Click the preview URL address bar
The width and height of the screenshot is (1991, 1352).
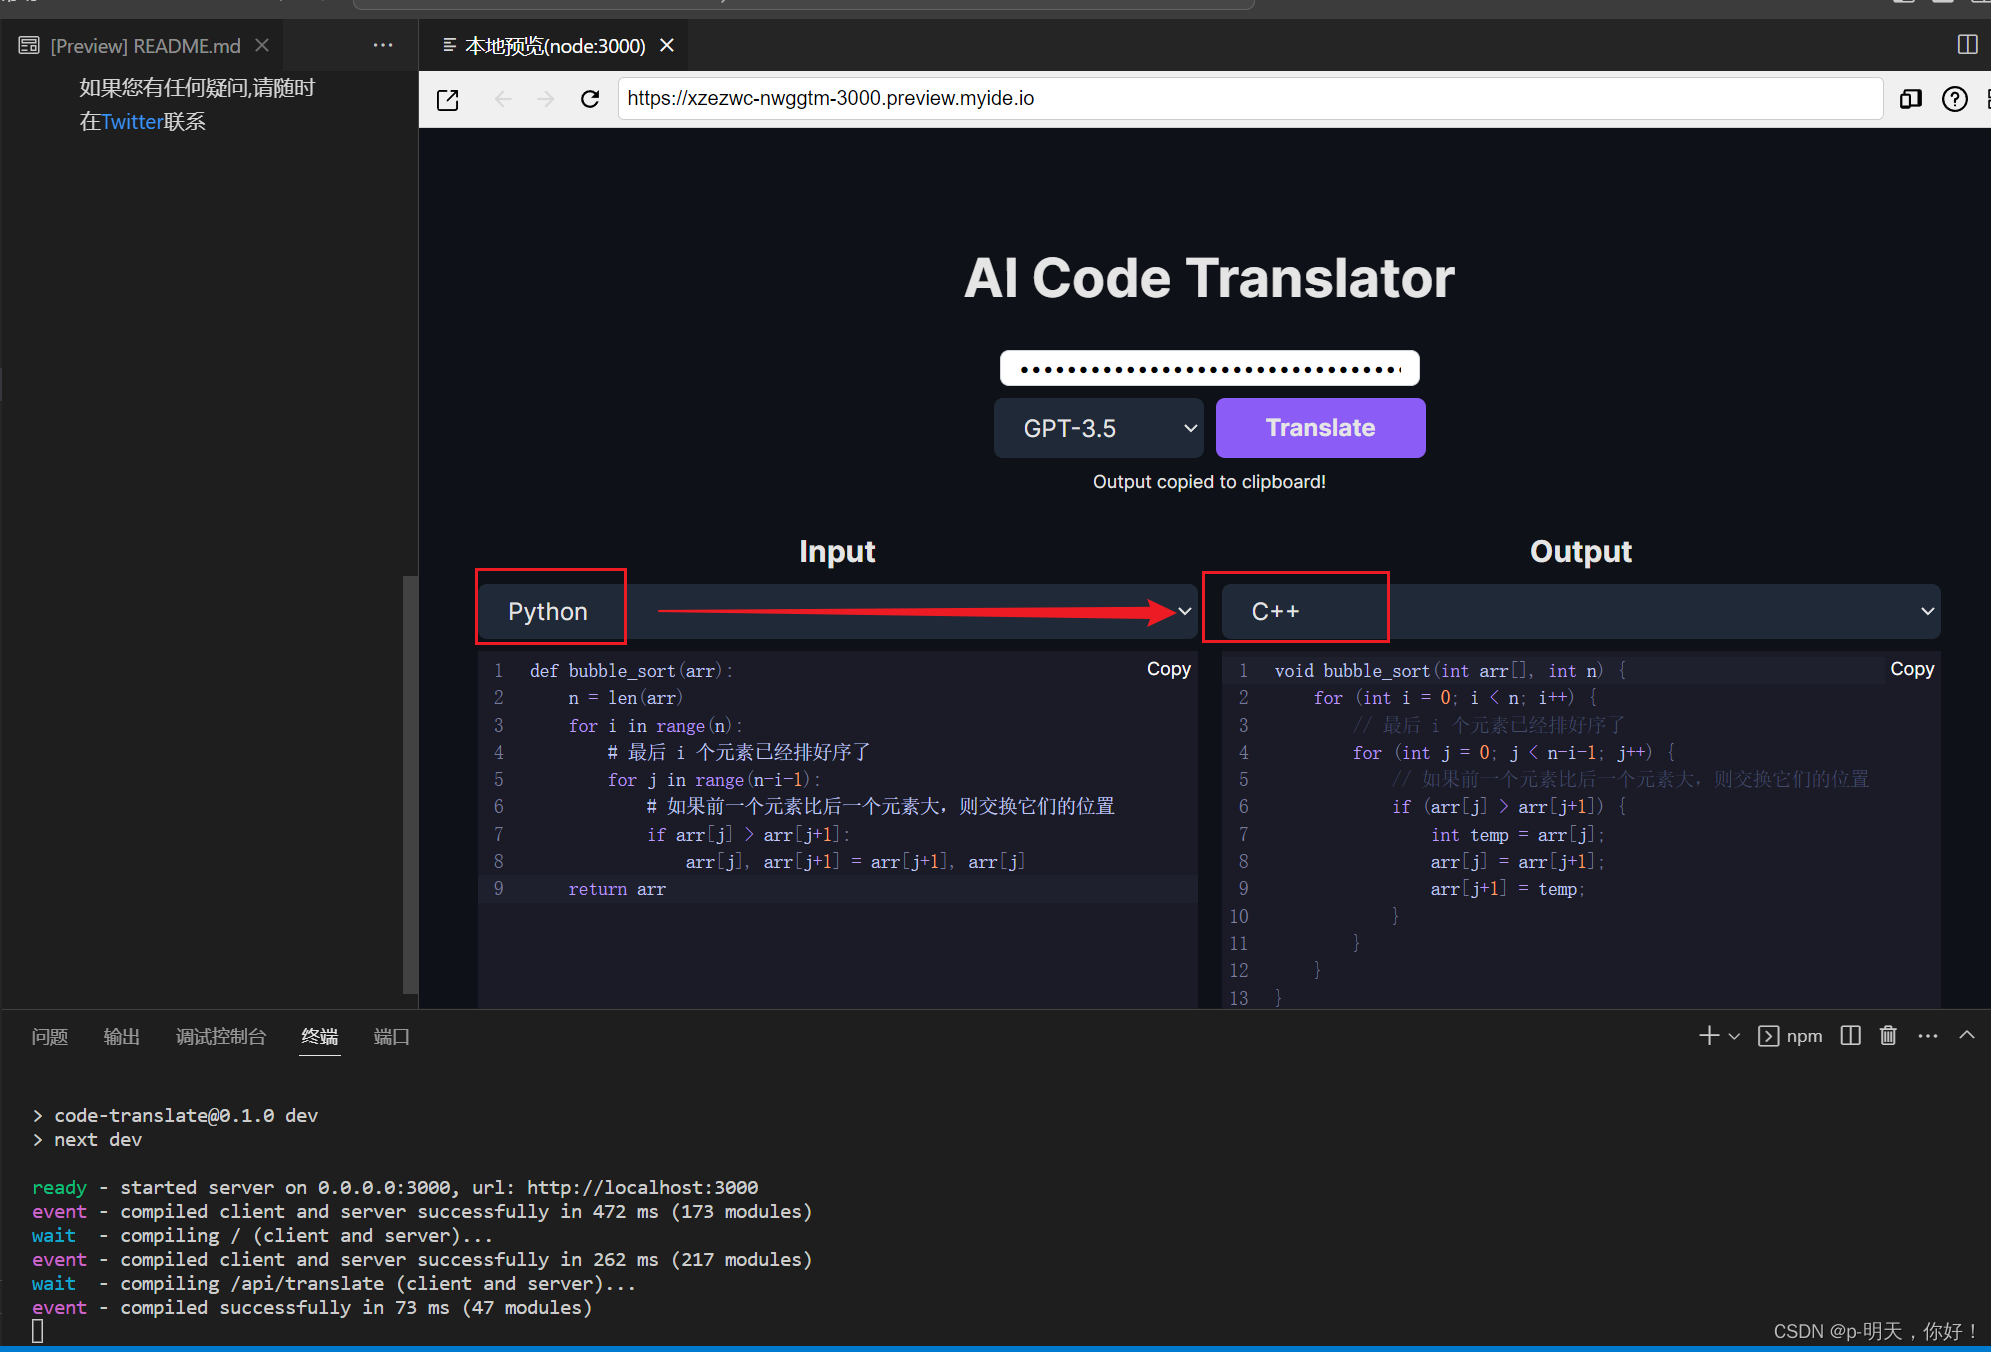point(1250,99)
